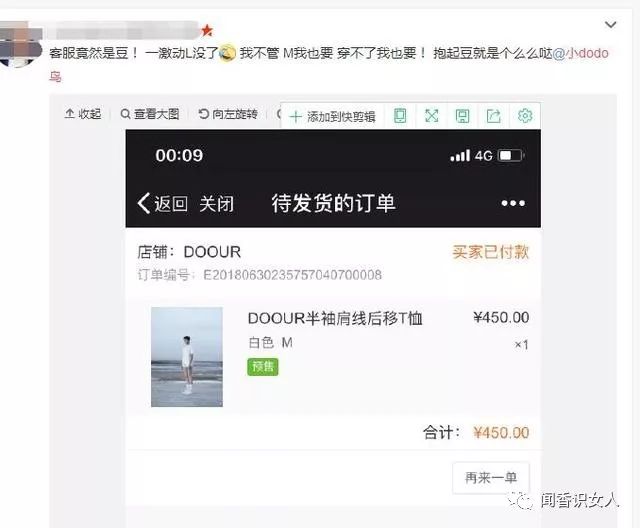
Task: Click the laughing emoji in the post
Action: [227, 53]
